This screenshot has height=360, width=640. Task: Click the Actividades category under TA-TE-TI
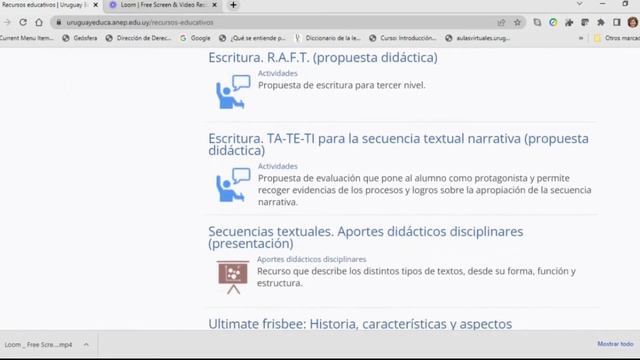point(278,166)
